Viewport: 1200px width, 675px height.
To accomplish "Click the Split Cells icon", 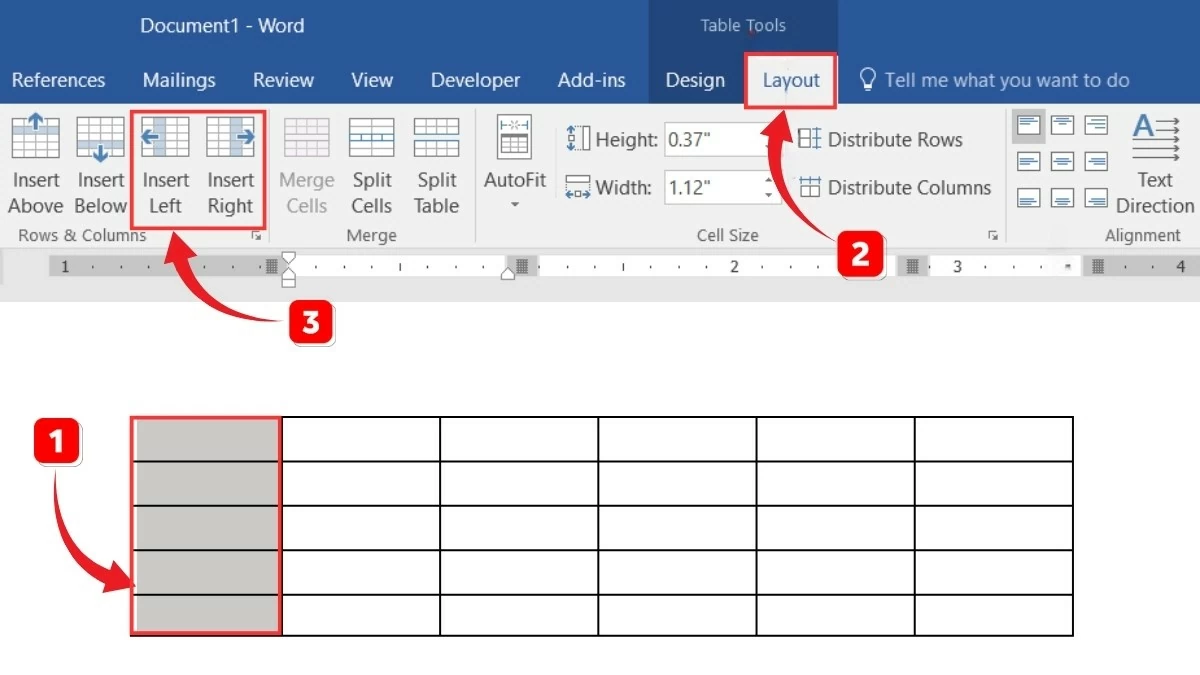I will (x=371, y=165).
